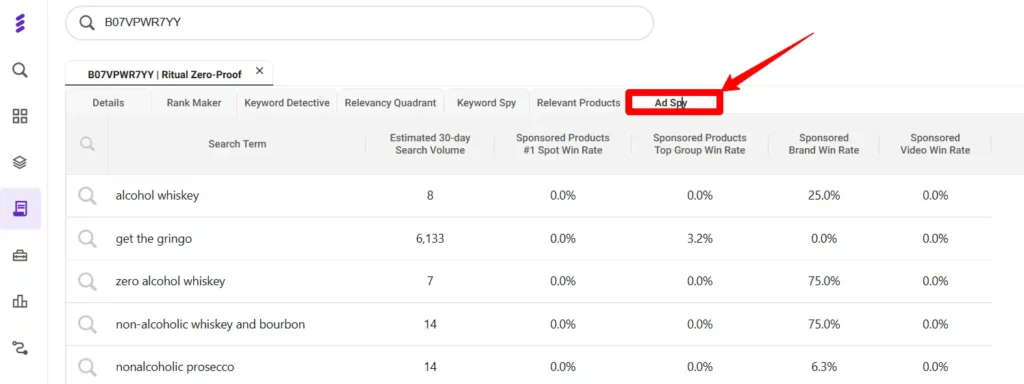Open the bar chart icon in sidebar
1024x384 pixels.
[20, 301]
